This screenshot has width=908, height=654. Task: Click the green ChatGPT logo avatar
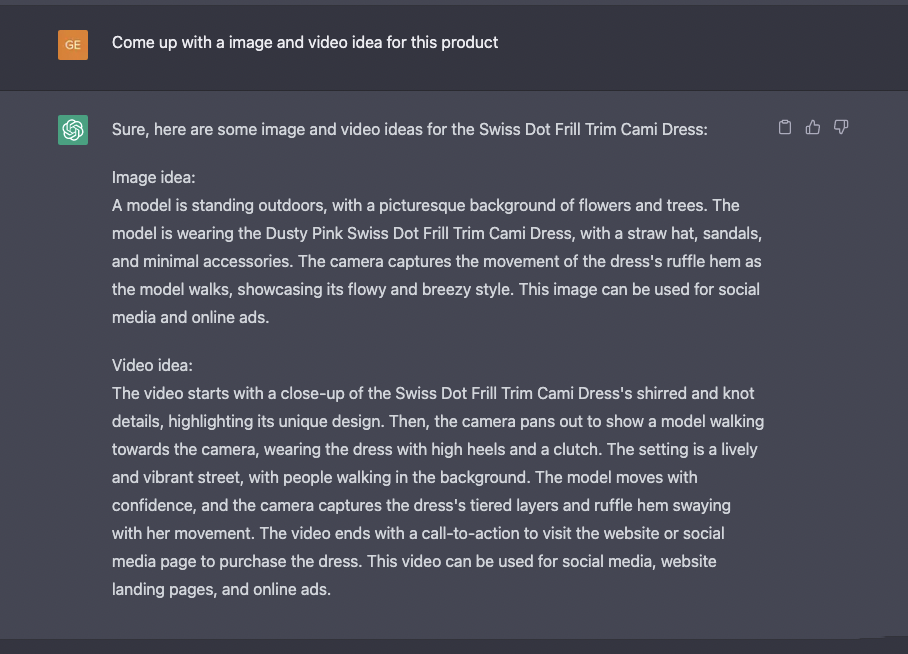pyautogui.click(x=73, y=130)
